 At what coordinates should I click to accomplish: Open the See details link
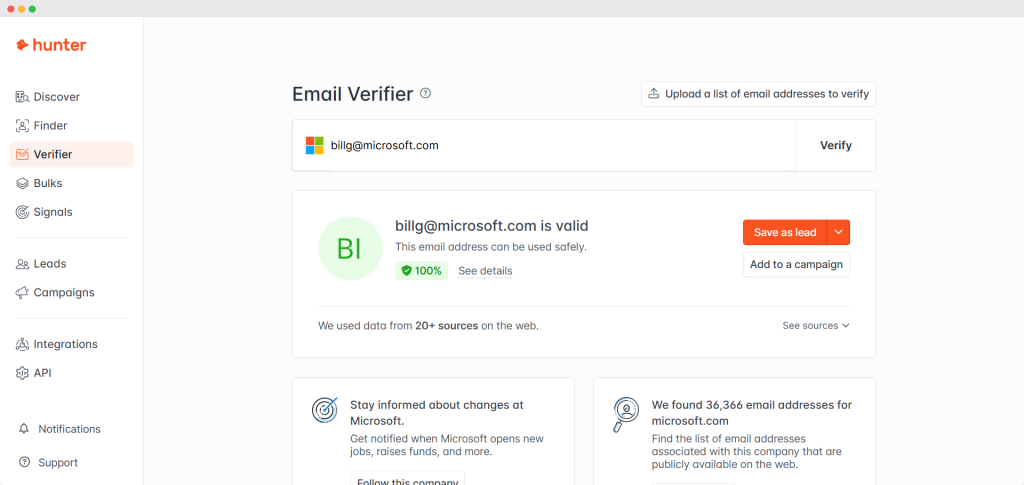485,271
